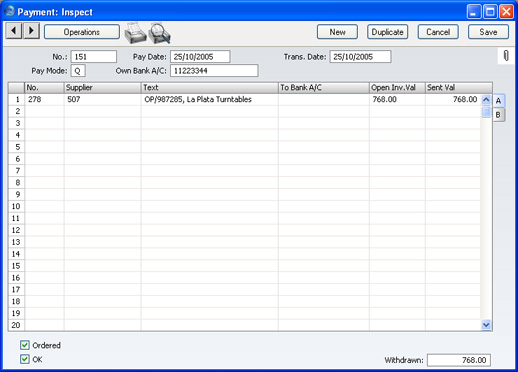
Task: Click the Trans. Date field
Action: click(x=360, y=57)
